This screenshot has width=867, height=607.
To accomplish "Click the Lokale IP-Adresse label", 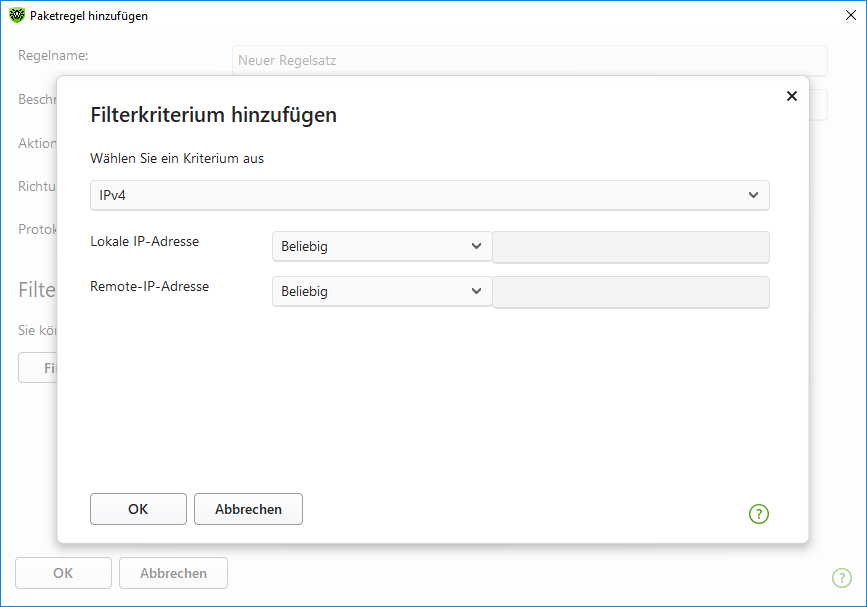I will coord(144,241).
